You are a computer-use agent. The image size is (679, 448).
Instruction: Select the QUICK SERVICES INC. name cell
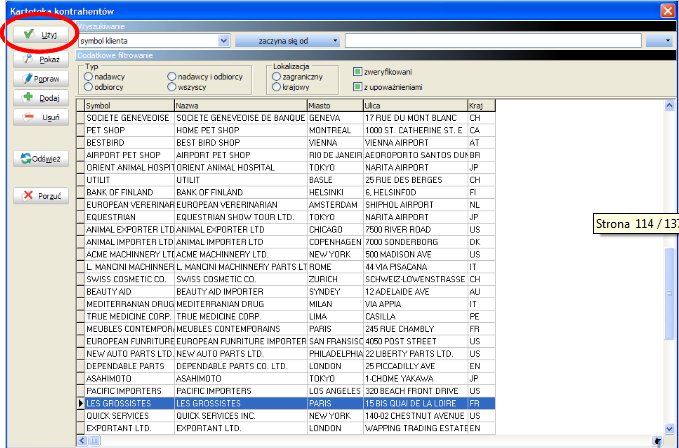(x=241, y=416)
